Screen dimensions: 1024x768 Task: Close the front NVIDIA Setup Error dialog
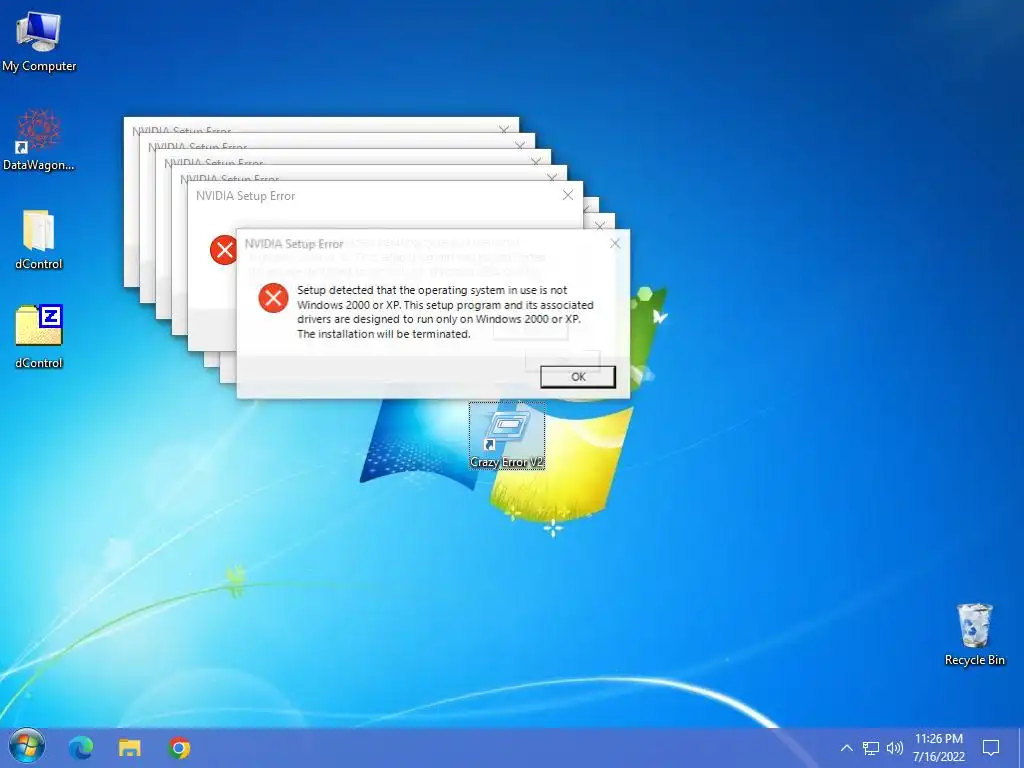pos(615,244)
